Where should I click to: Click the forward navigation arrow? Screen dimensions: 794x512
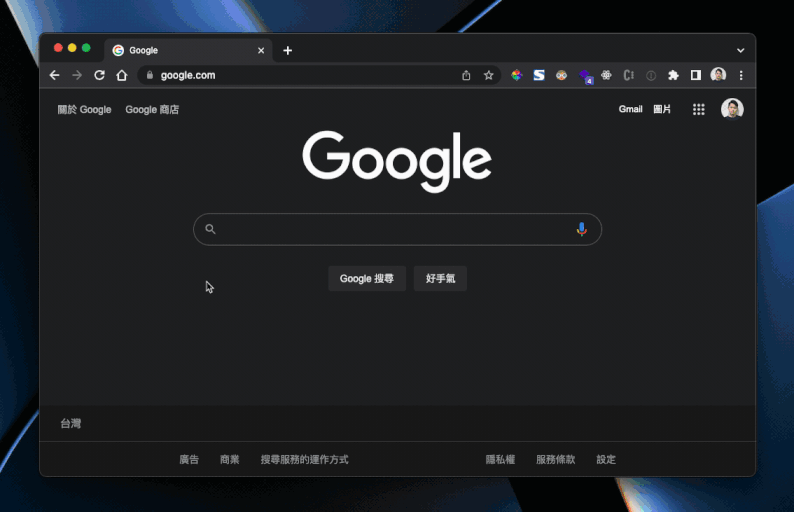click(x=77, y=75)
